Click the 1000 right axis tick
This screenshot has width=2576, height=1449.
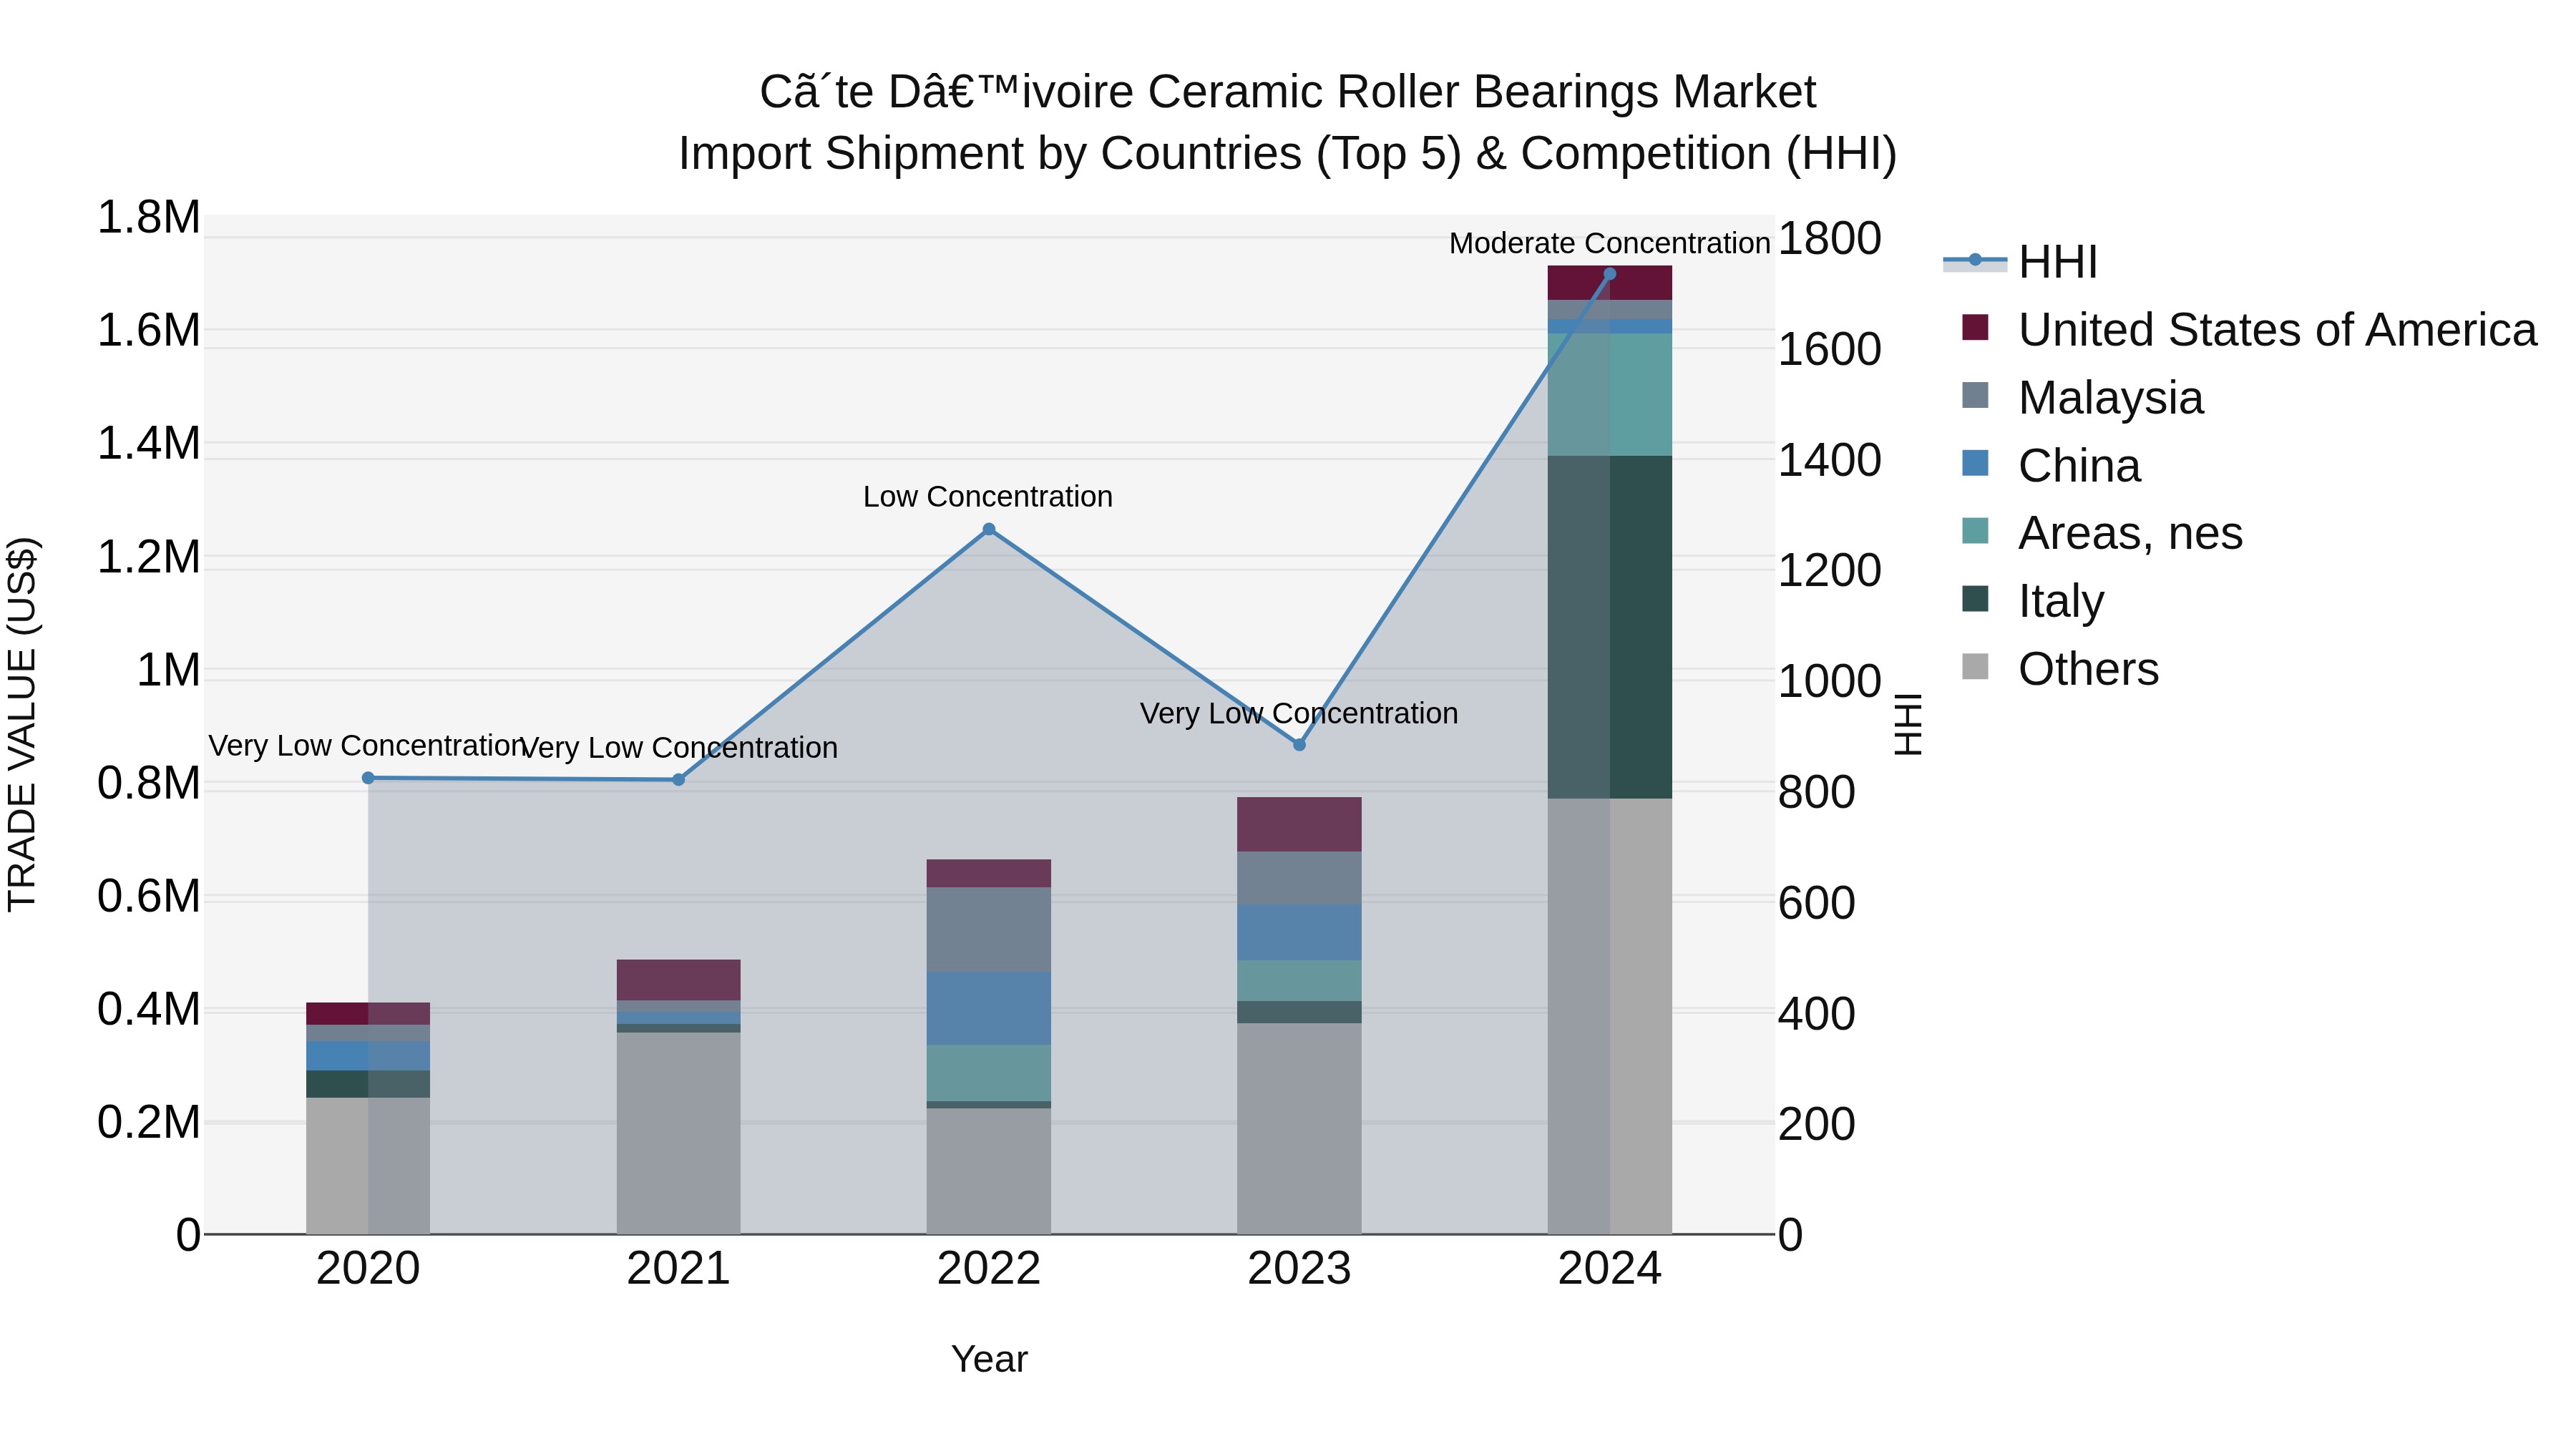pos(1830,682)
